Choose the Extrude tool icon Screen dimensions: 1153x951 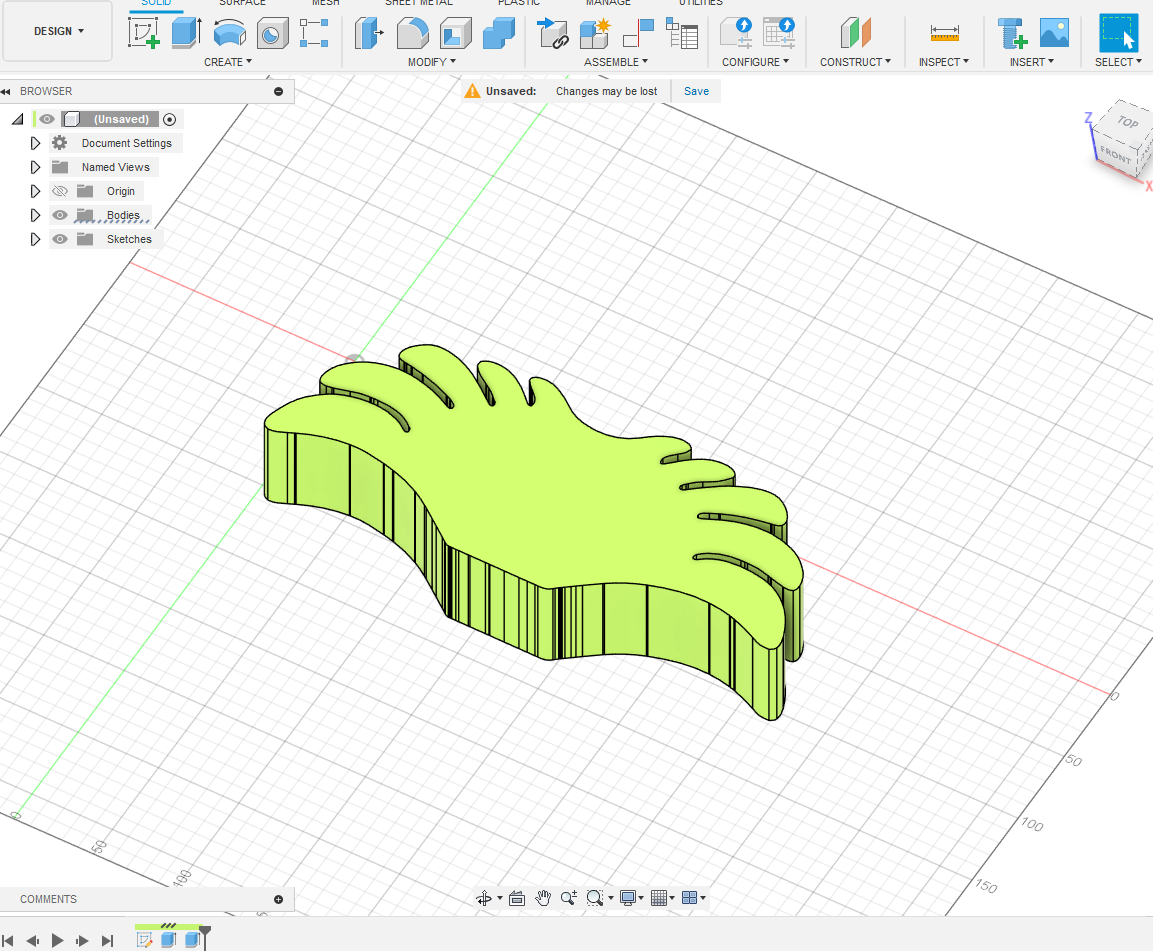pos(186,33)
